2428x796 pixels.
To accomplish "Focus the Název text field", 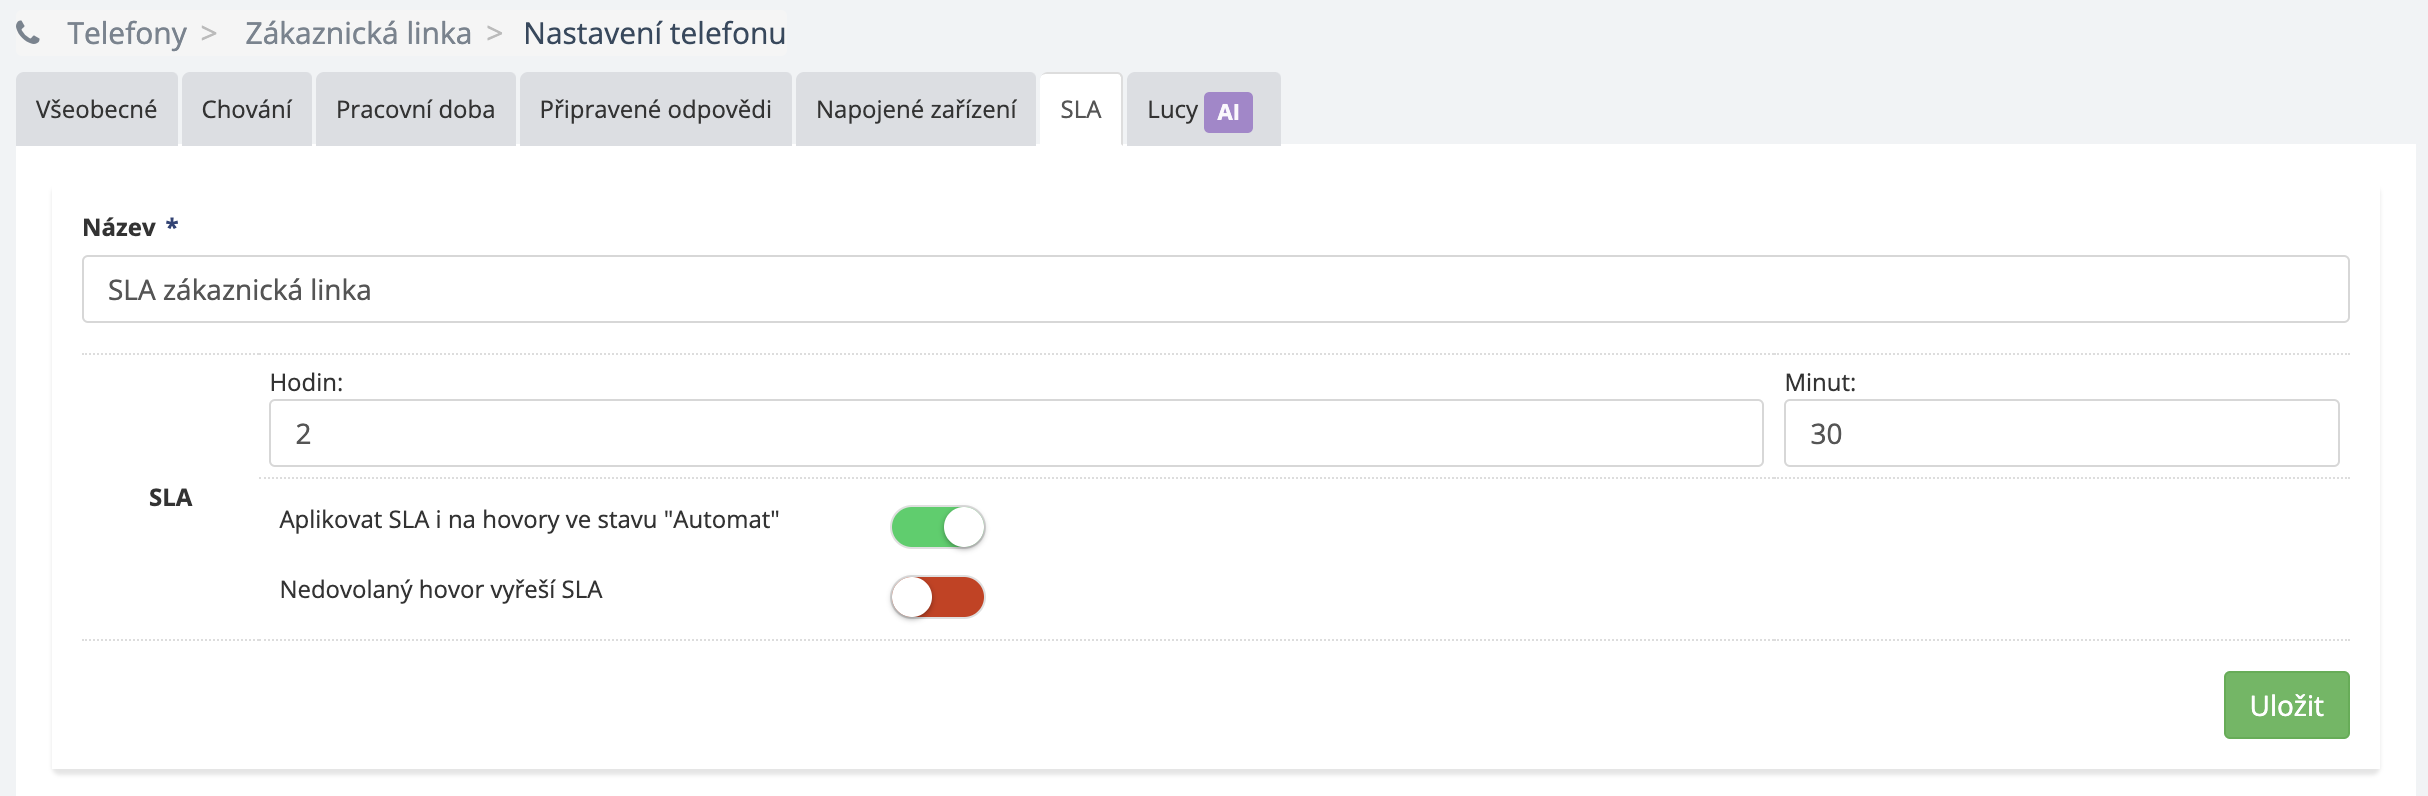I will coord(1215,290).
